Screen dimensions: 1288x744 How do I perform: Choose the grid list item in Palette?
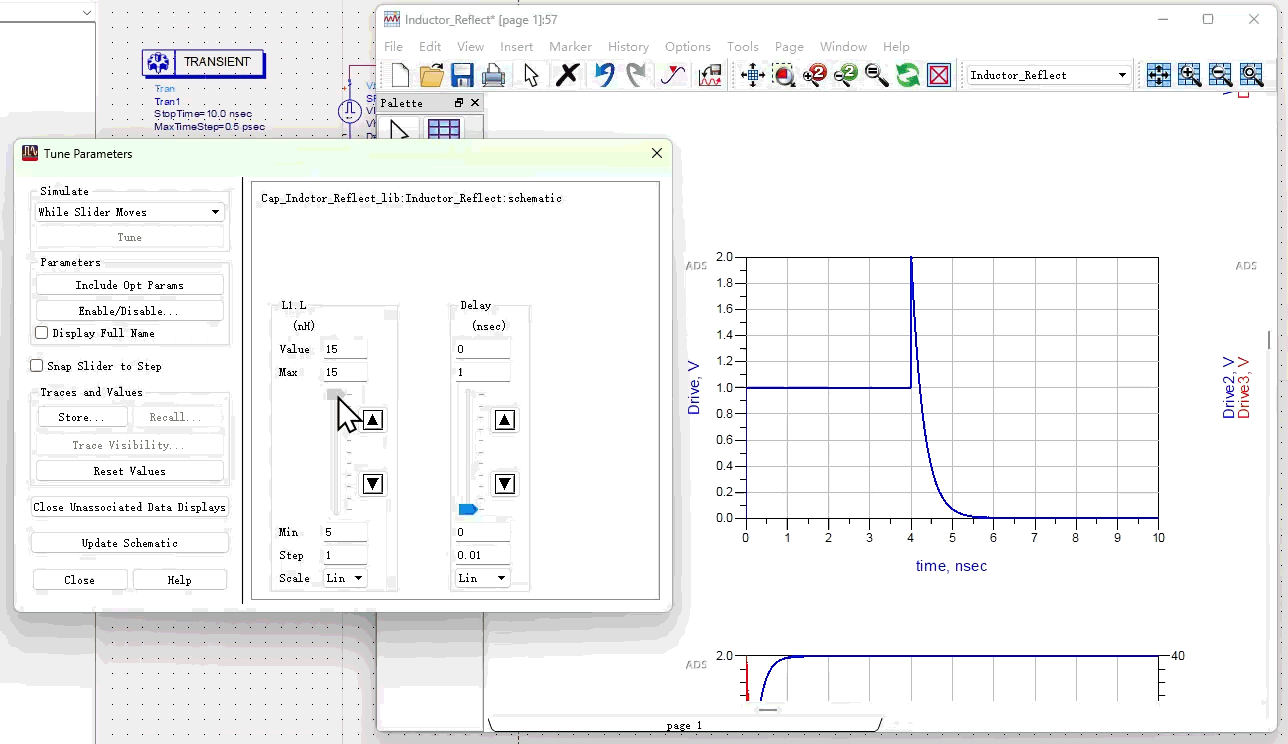click(443, 130)
